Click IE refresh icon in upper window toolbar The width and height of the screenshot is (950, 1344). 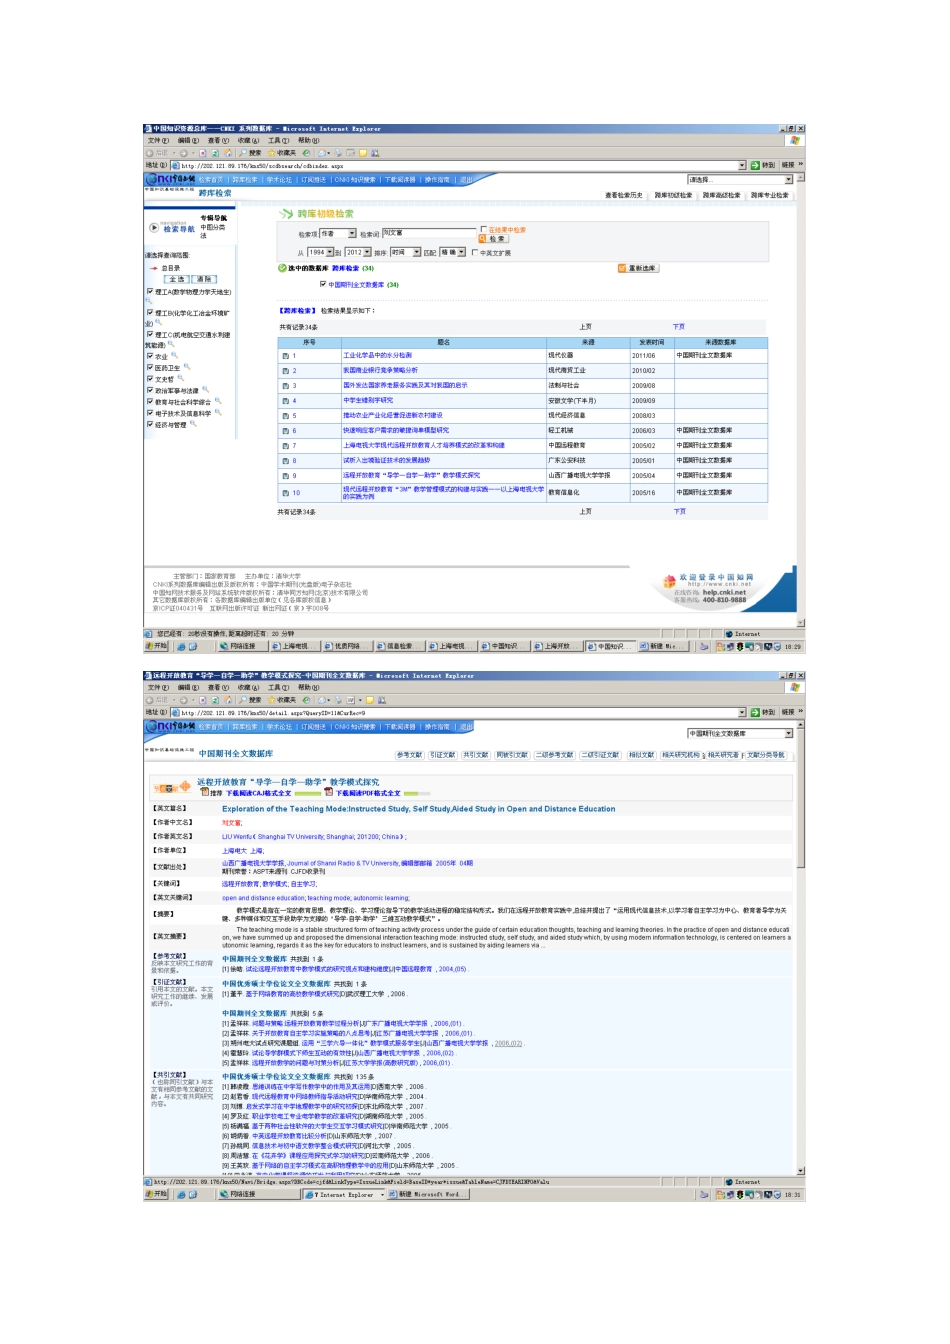[x=216, y=153]
